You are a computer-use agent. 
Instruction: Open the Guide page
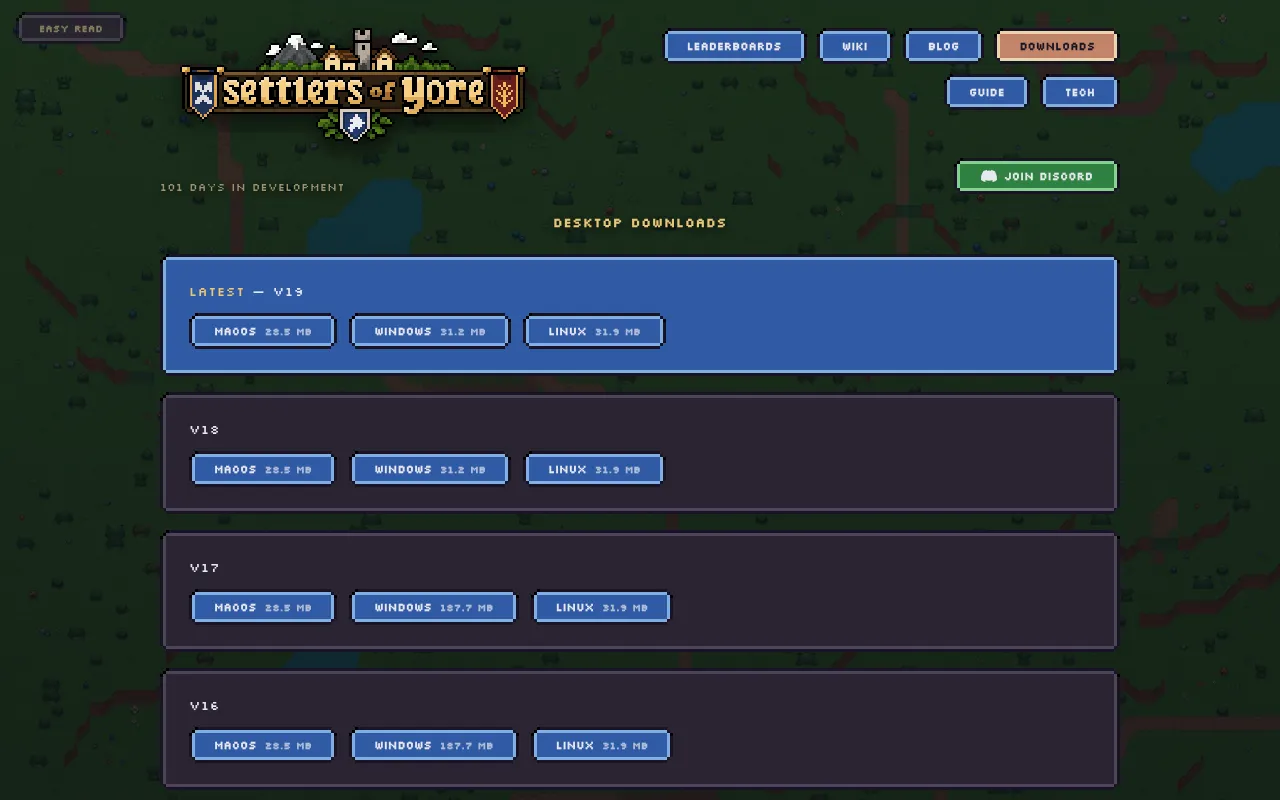(987, 92)
